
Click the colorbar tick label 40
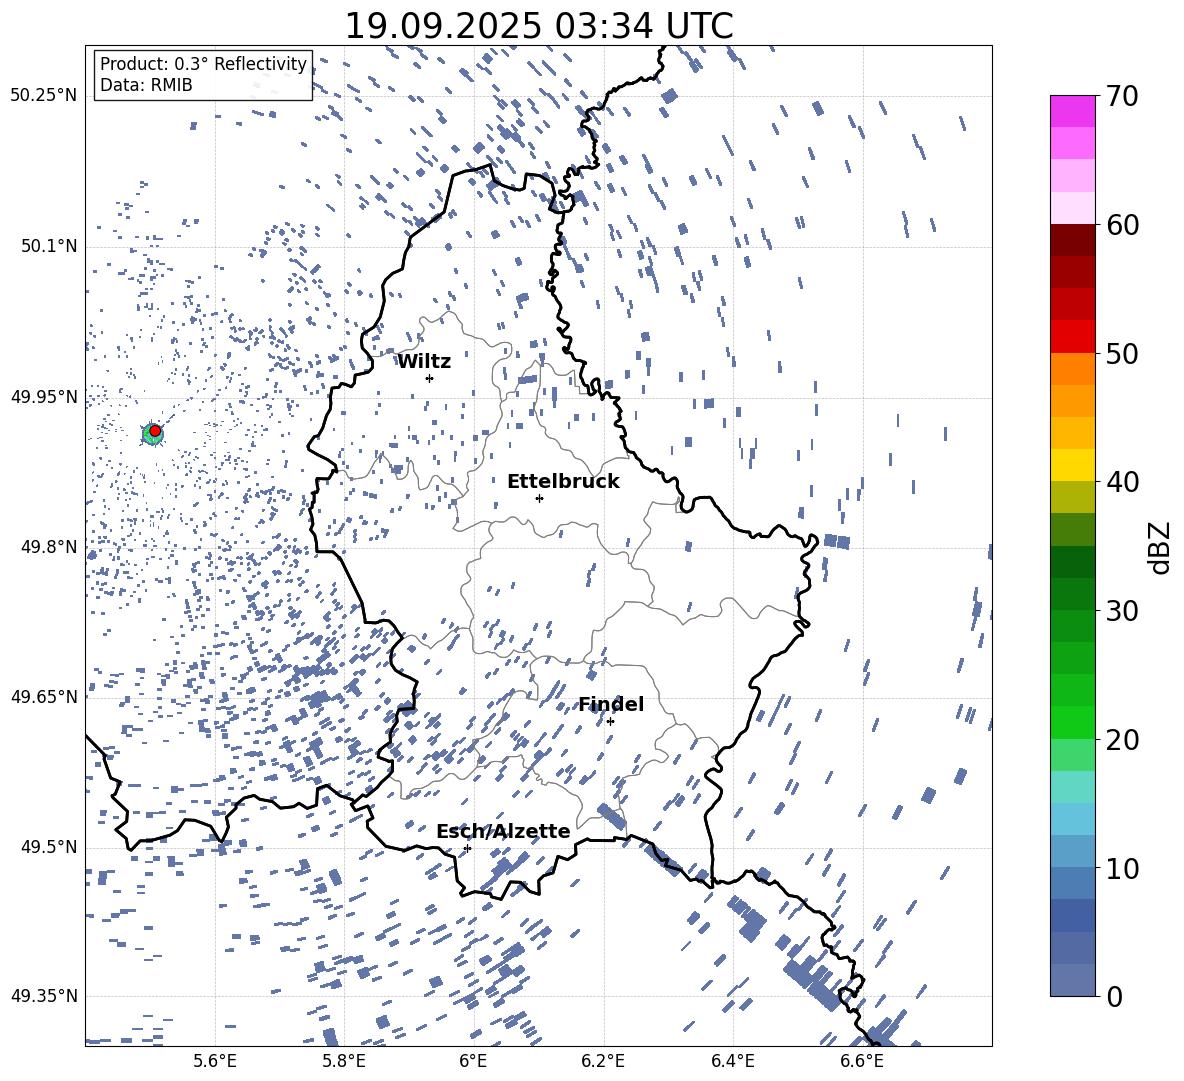[1122, 482]
